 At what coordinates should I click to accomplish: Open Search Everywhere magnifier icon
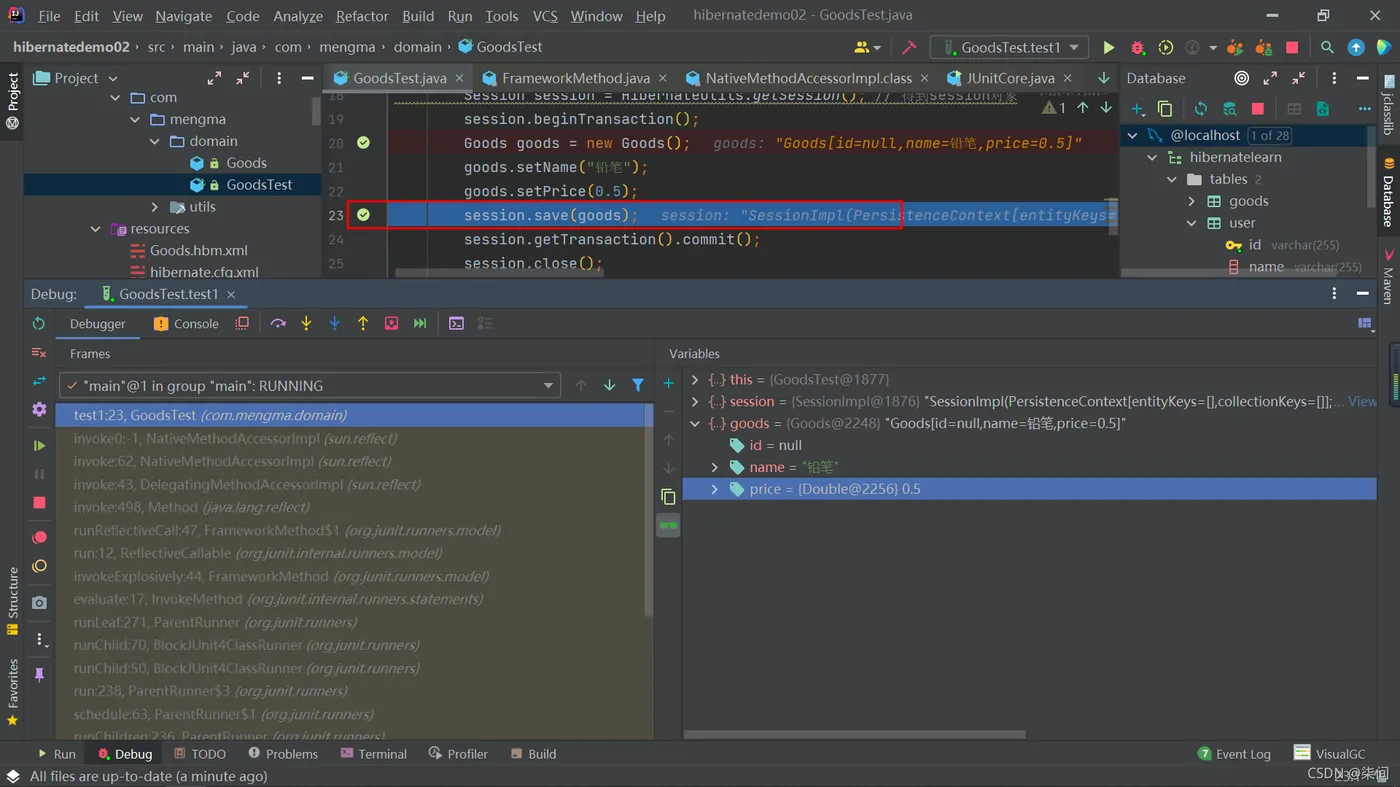1327,47
